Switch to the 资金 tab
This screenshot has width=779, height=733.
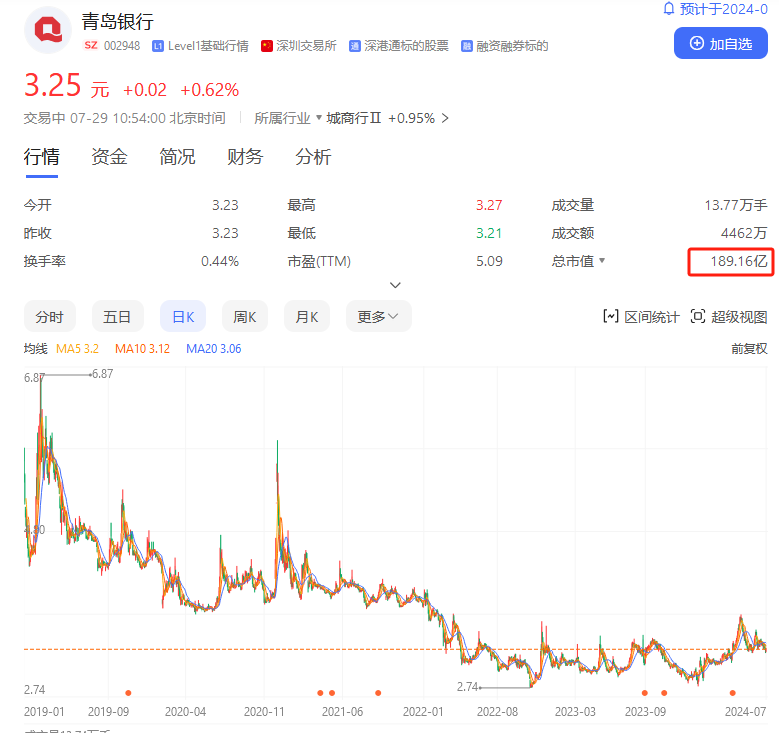[109, 157]
